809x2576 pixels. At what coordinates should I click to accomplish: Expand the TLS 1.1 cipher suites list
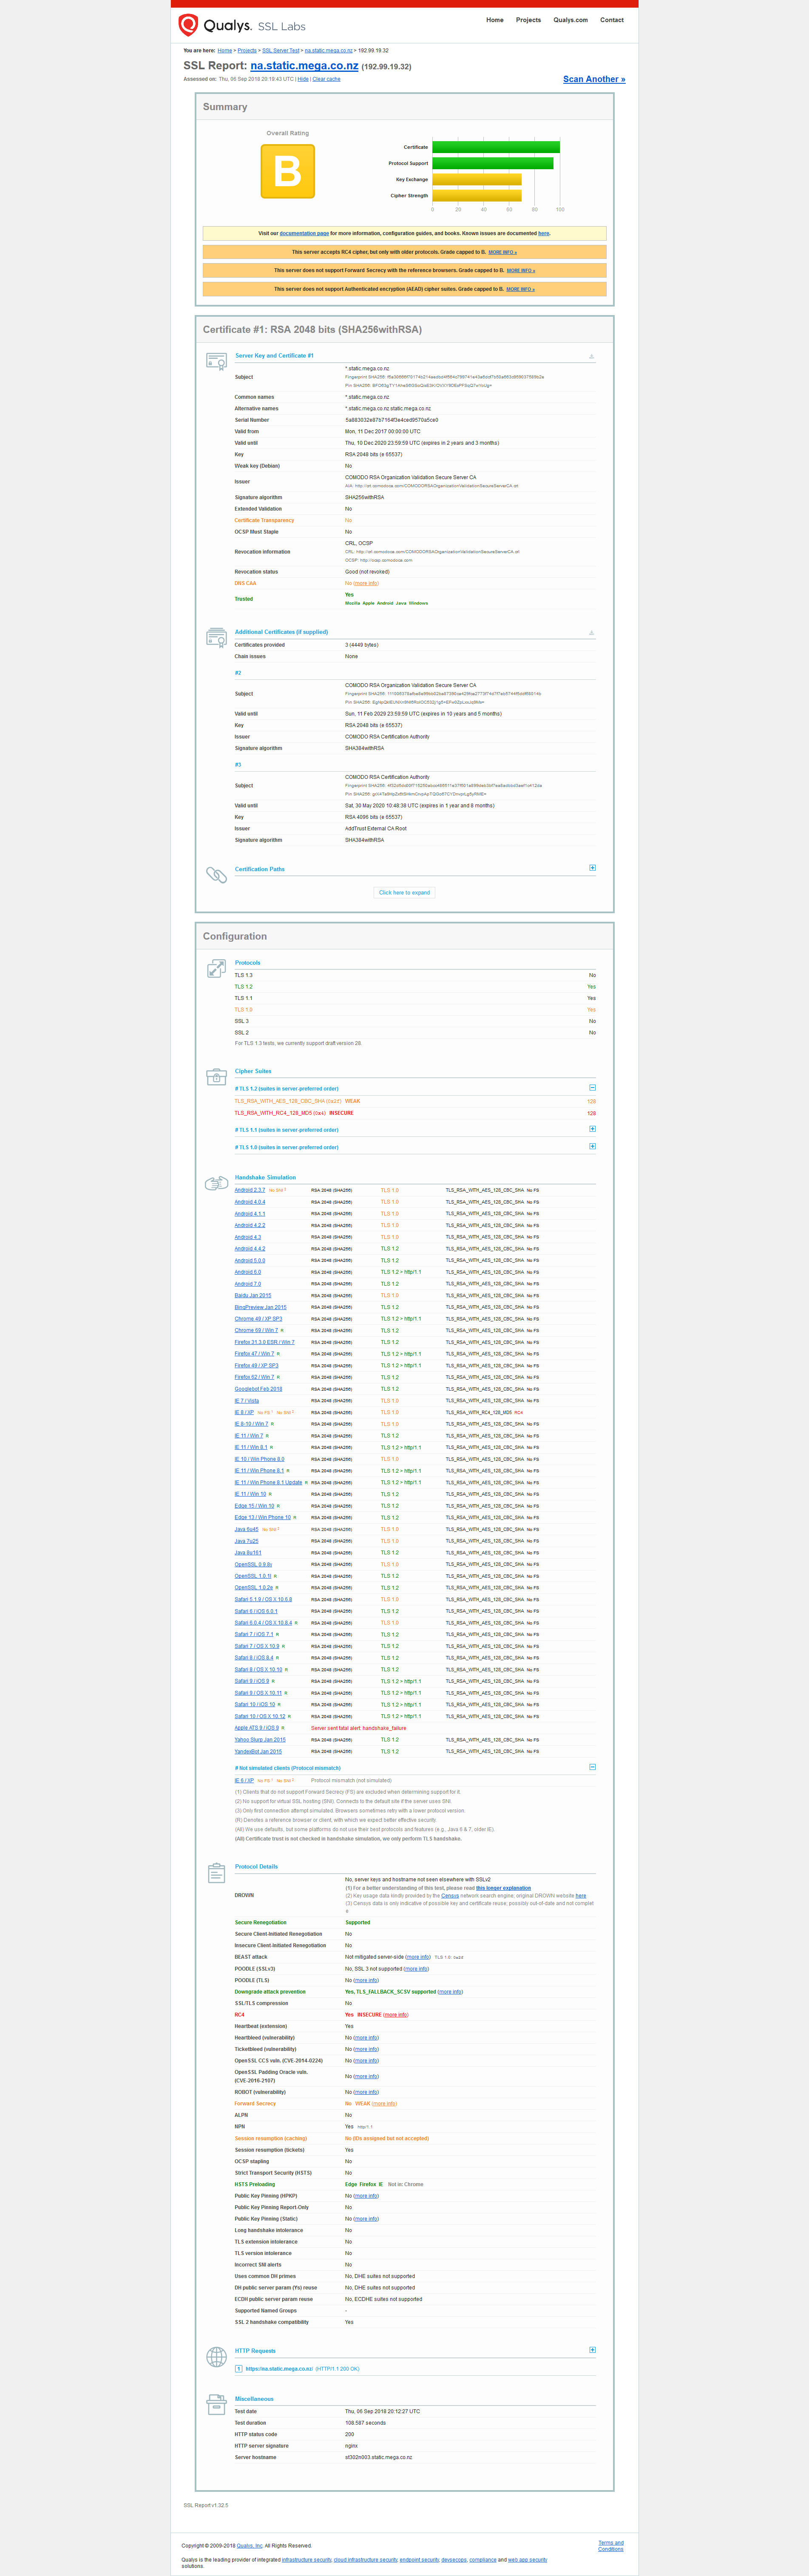tap(592, 1129)
